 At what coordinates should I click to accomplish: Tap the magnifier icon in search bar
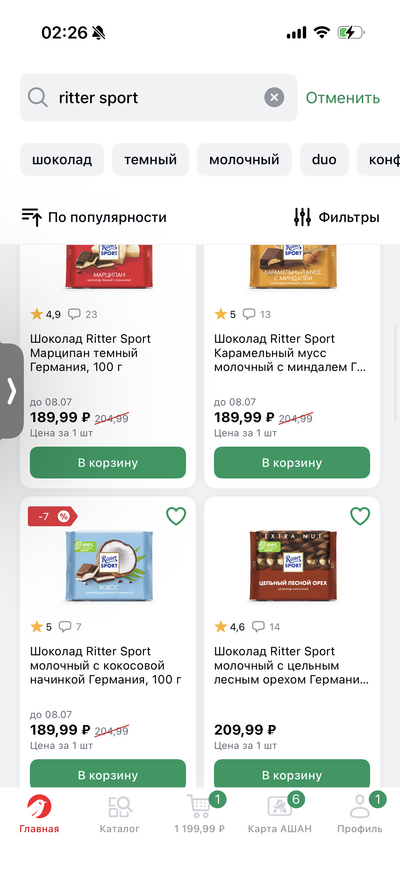(38, 98)
